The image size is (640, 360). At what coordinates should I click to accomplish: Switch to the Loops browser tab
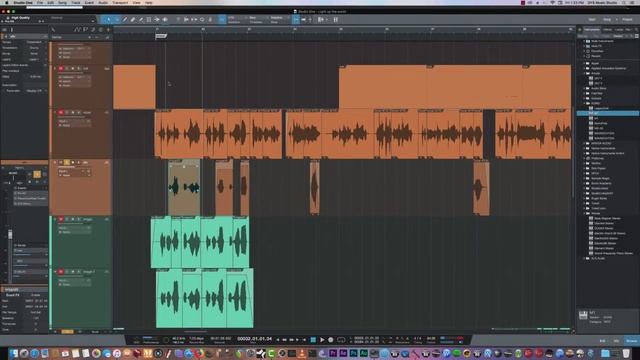(619, 29)
